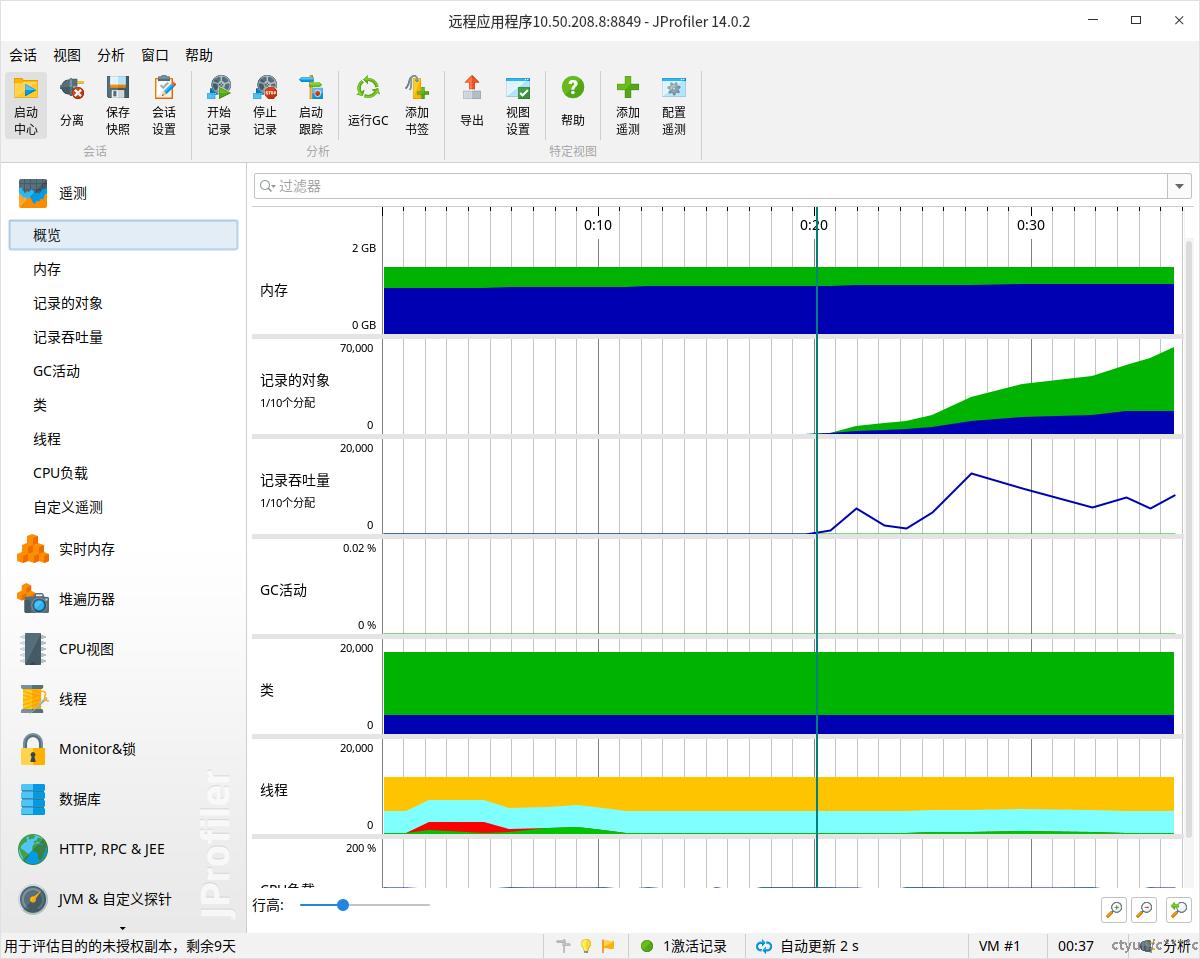Screen dimensions: 1200x959
Task: Expand more sidebar sections with bottom arrow
Action: click(x=123, y=928)
